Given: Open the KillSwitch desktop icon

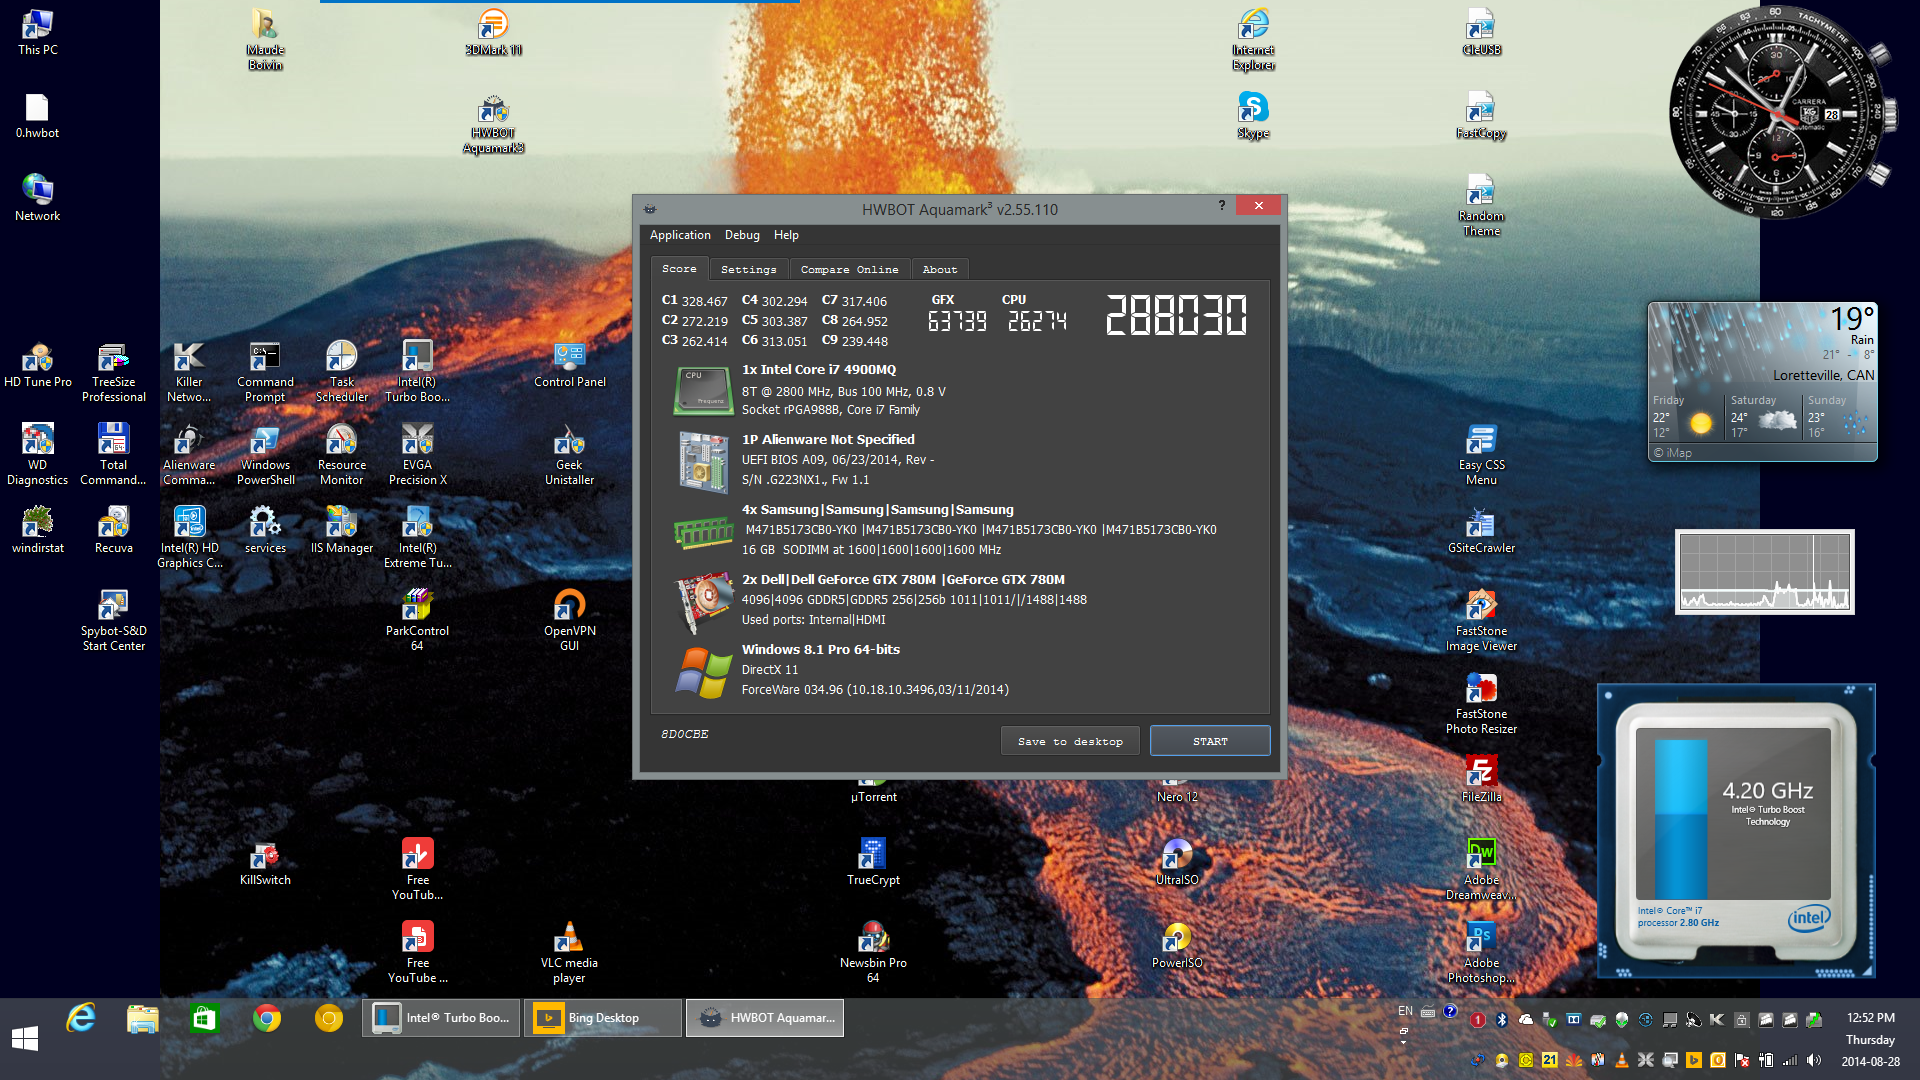Looking at the screenshot, I should (x=265, y=862).
